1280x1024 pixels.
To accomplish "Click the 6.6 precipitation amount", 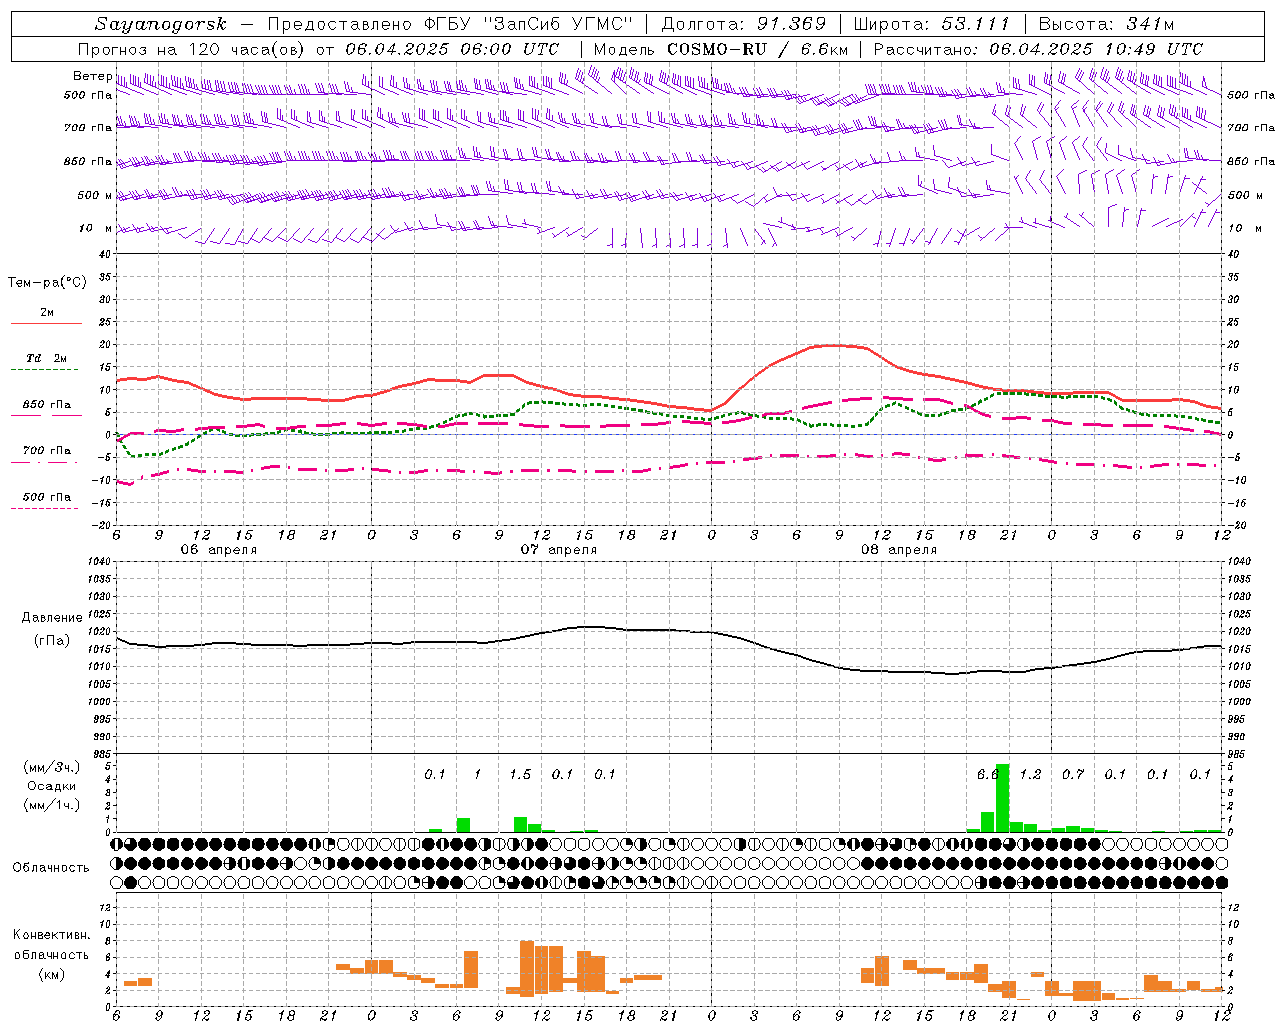I will (987, 774).
